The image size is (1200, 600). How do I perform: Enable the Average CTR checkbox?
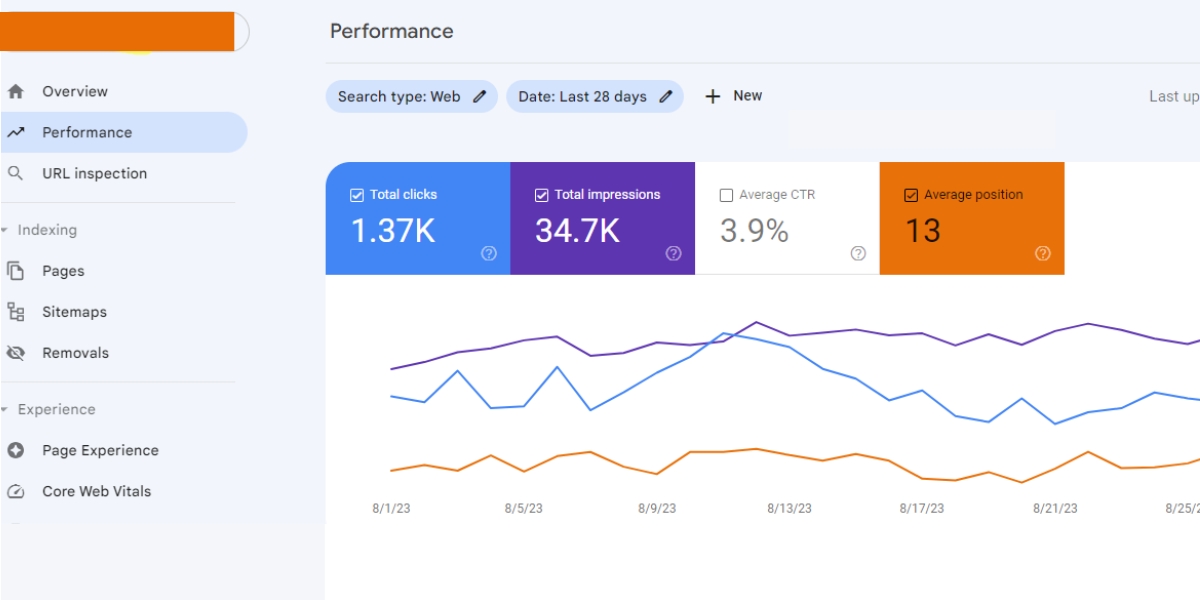726,195
